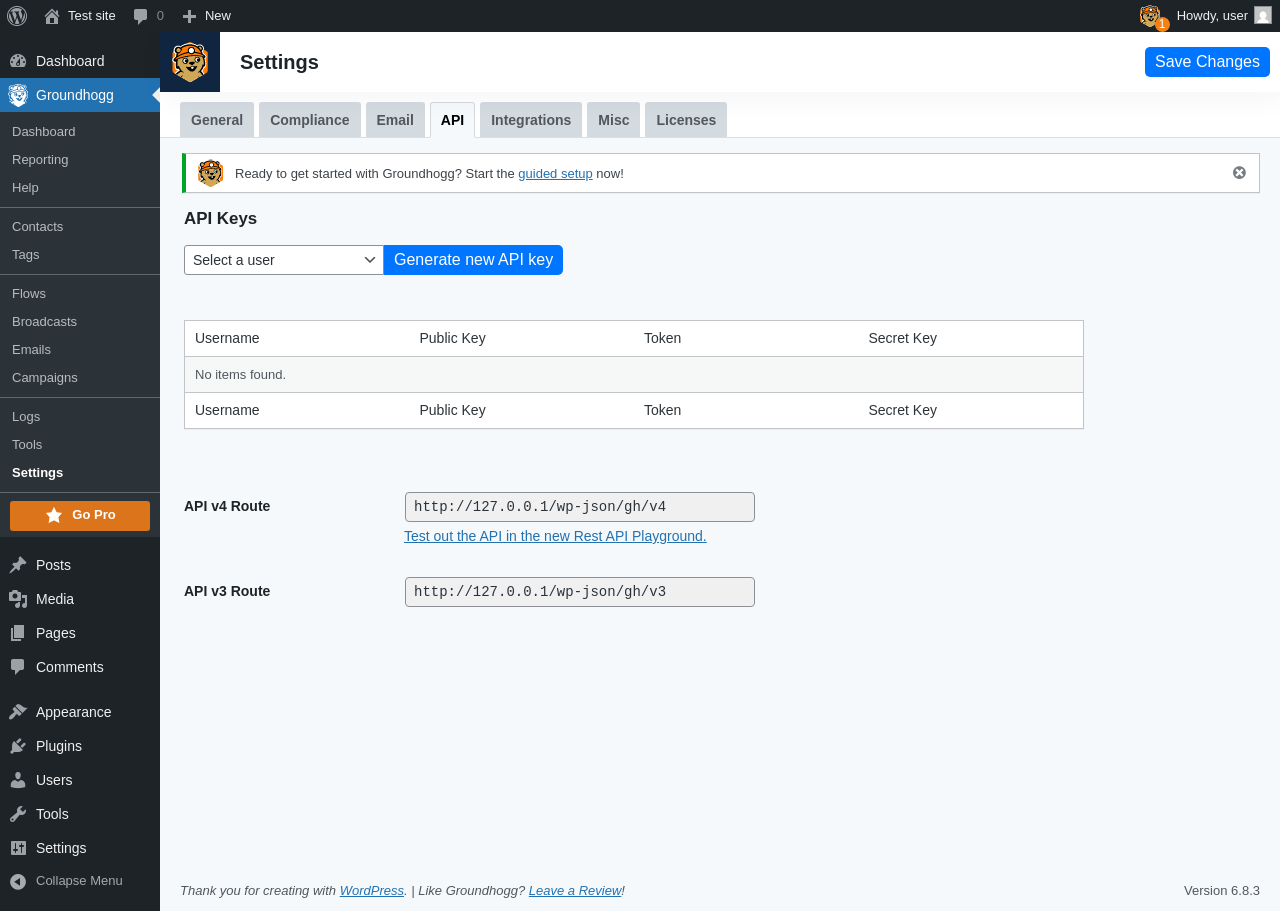Click the Users sidebar icon
1280x911 pixels.
coord(18,780)
